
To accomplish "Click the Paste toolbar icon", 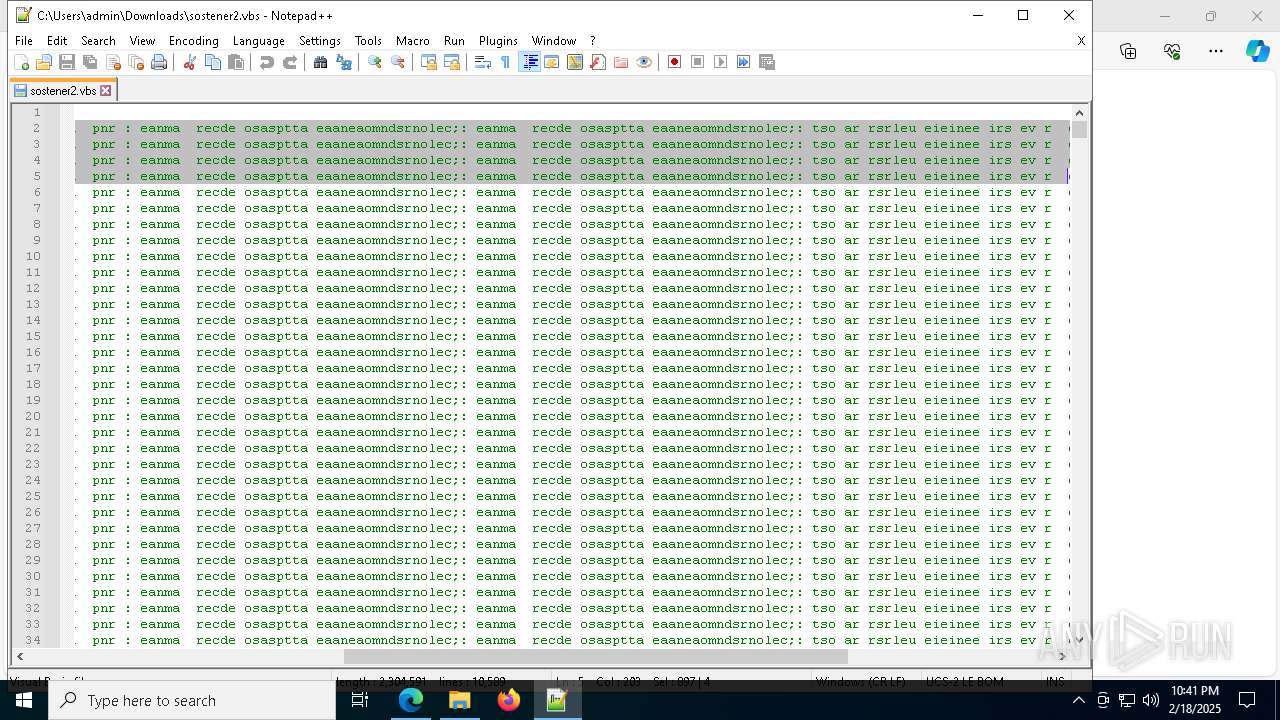I will (235, 62).
